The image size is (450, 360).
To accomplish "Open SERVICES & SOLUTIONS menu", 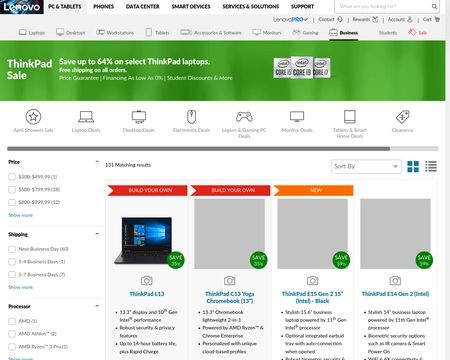I will pos(251,6).
